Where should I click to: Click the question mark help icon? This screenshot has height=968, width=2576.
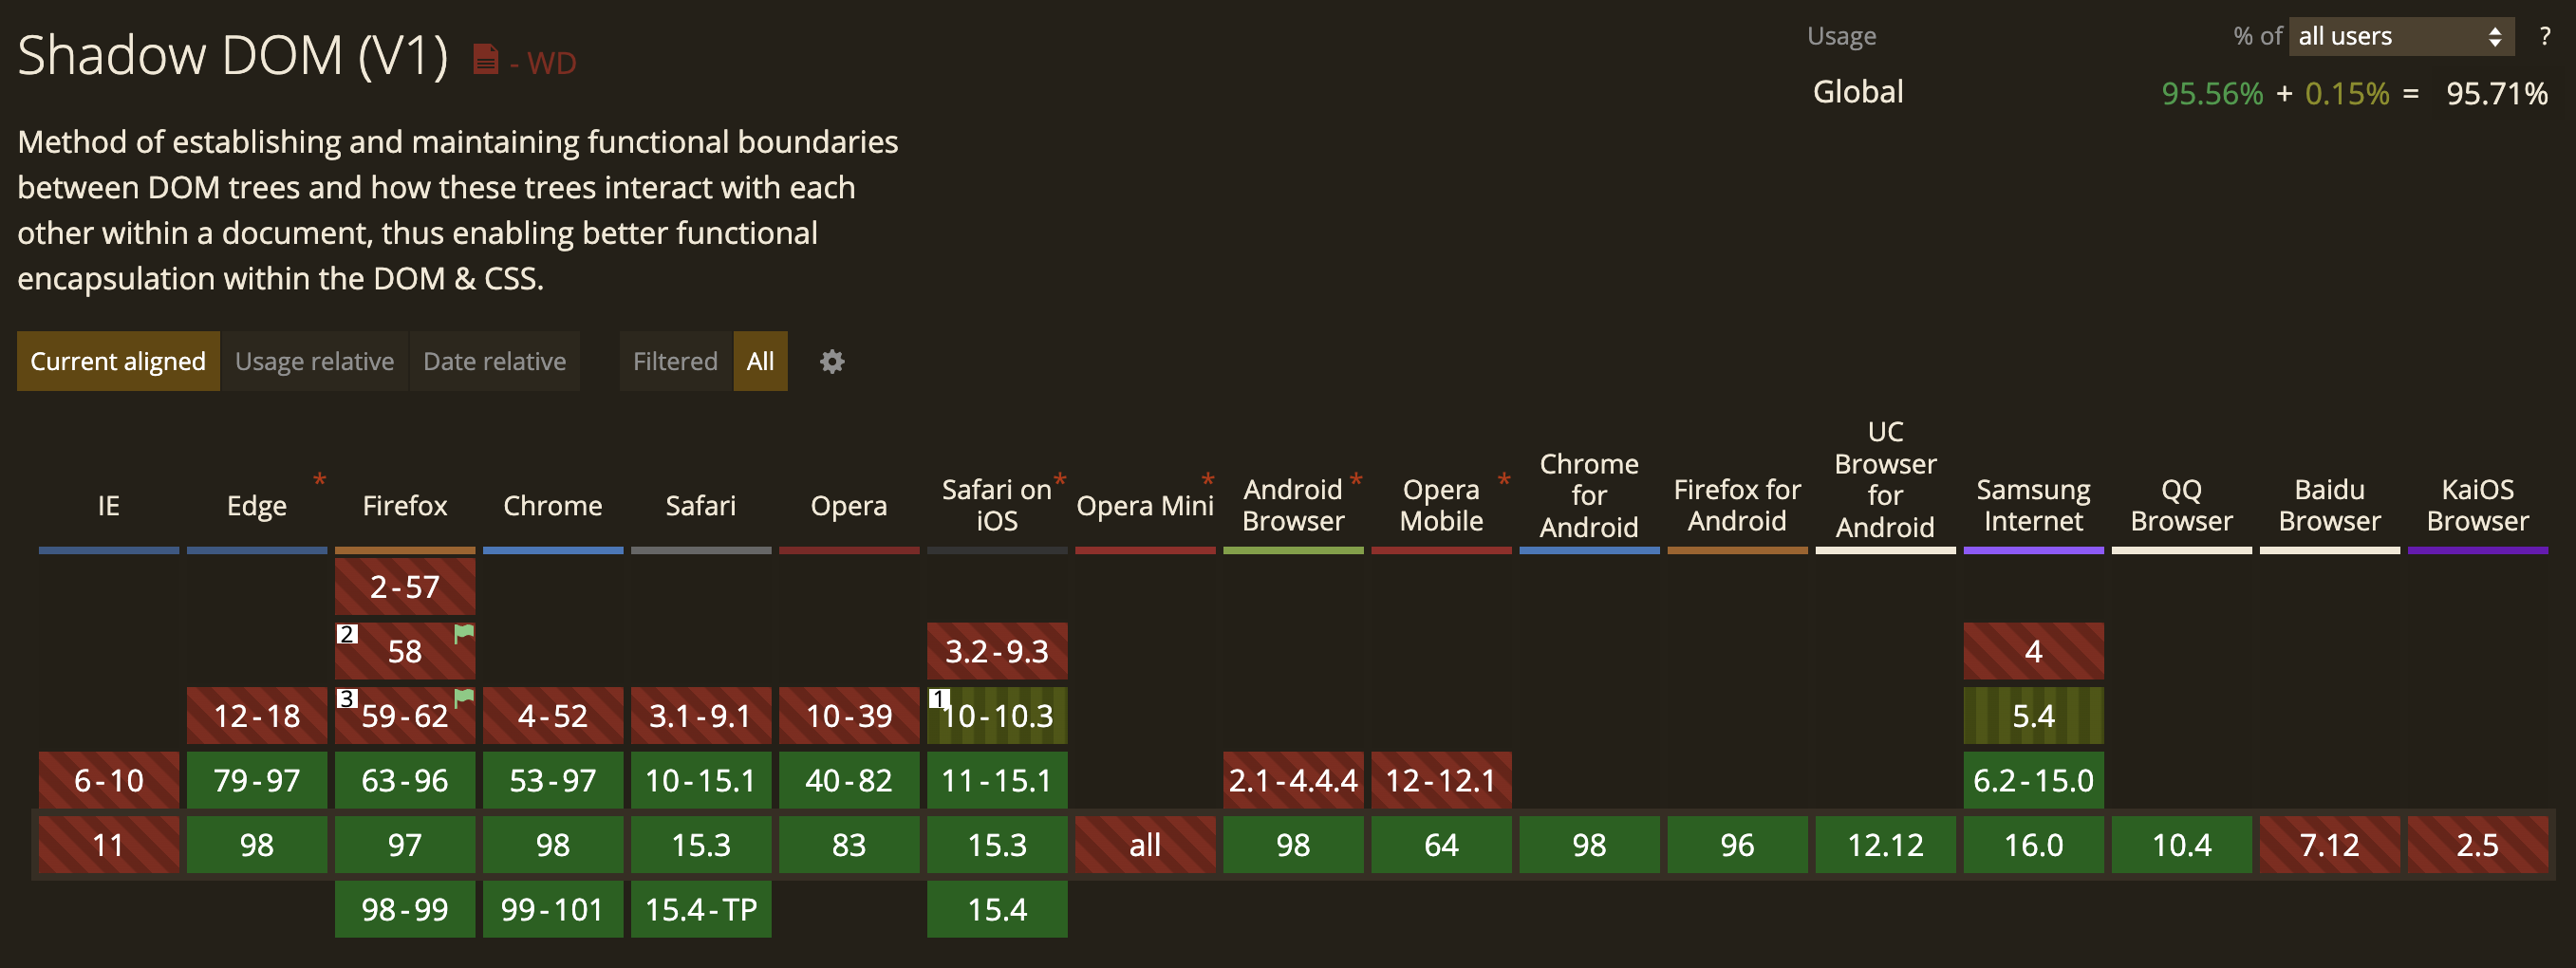[x=2545, y=37]
